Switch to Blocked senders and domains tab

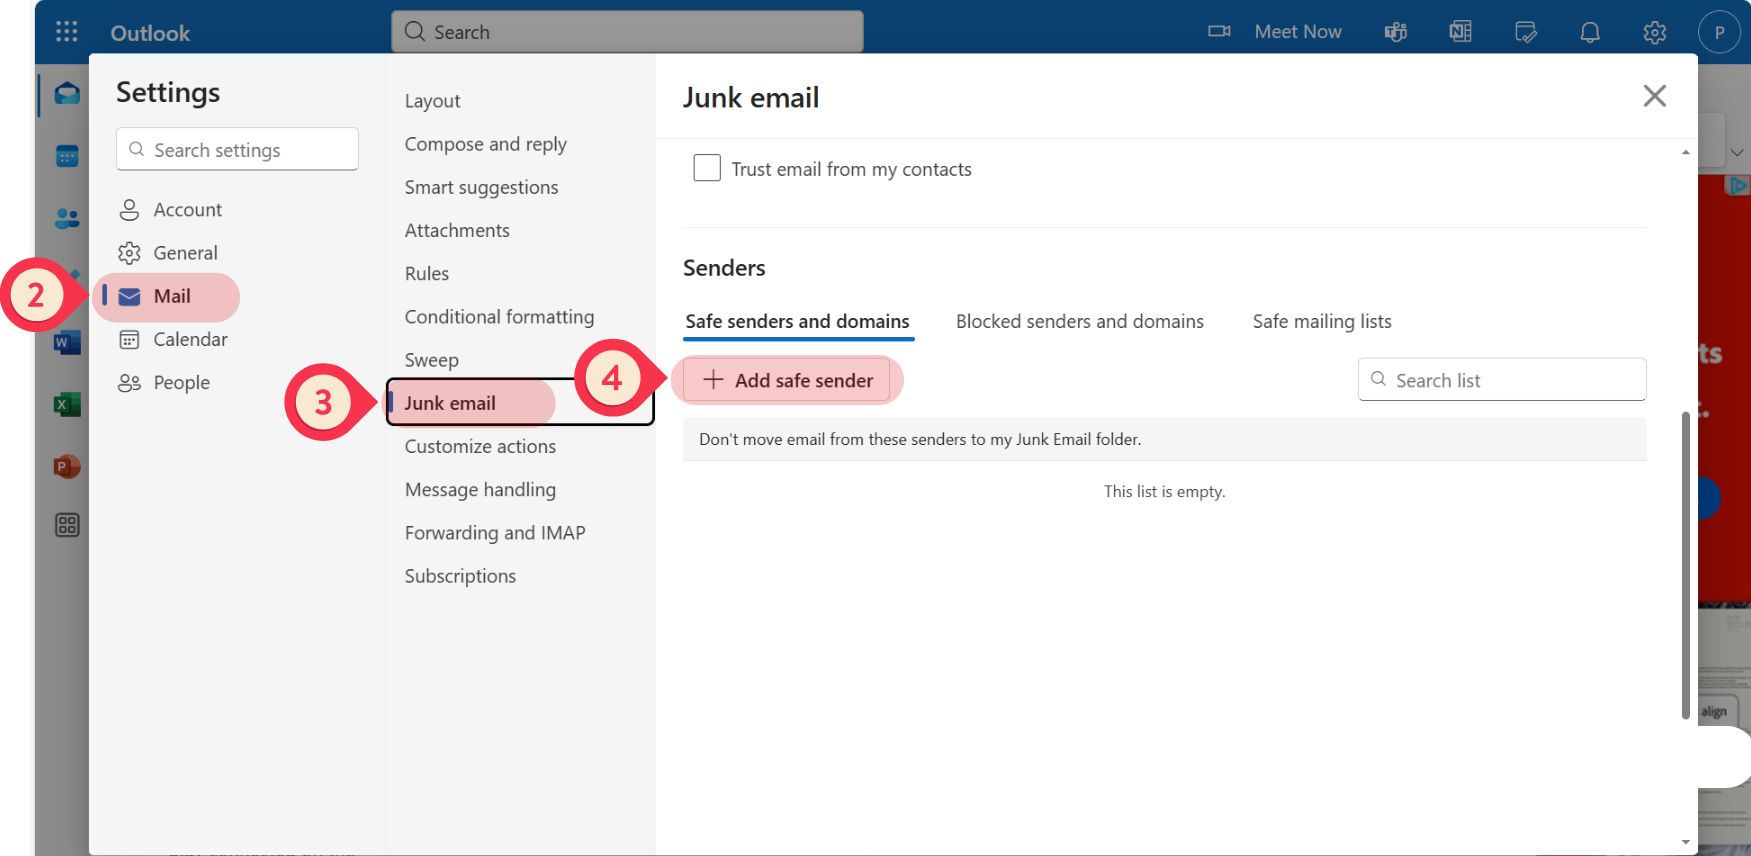point(1080,322)
